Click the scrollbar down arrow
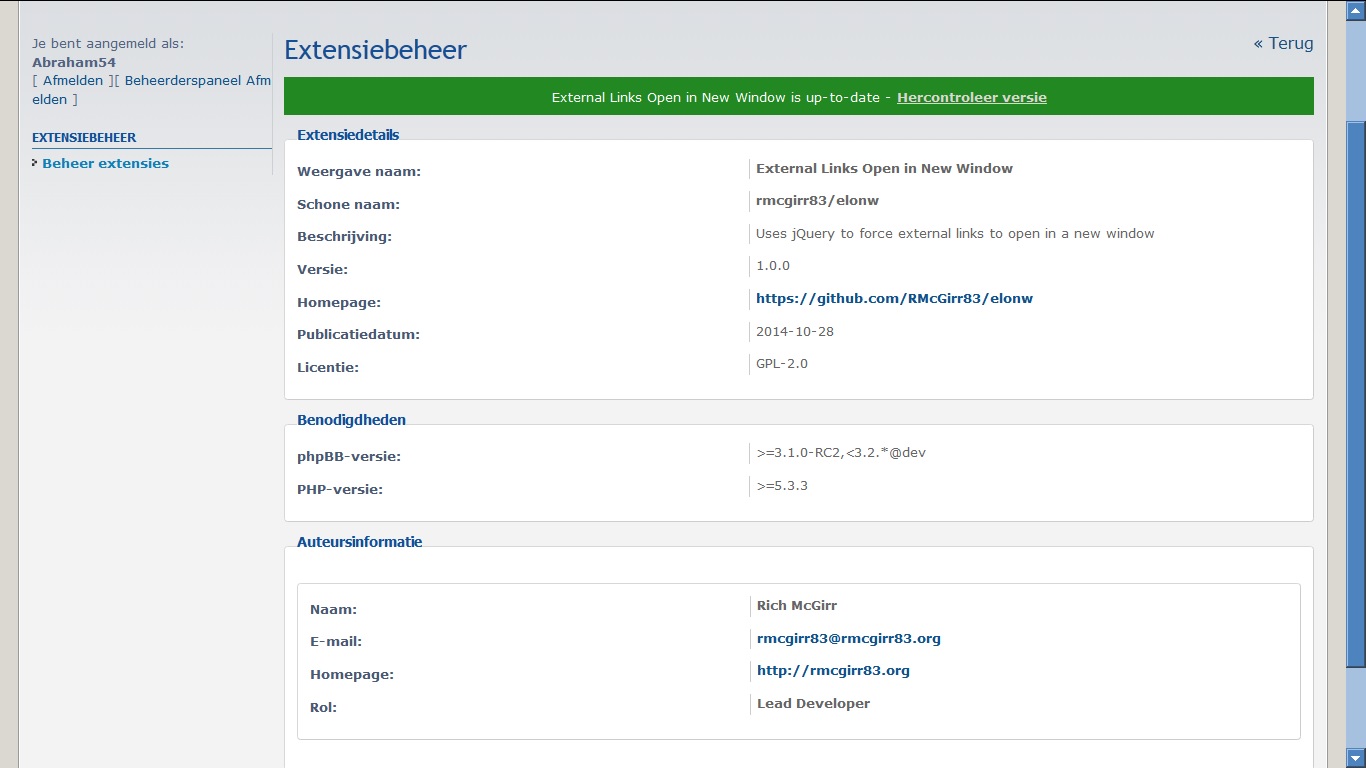The width and height of the screenshot is (1366, 768). [1355, 758]
